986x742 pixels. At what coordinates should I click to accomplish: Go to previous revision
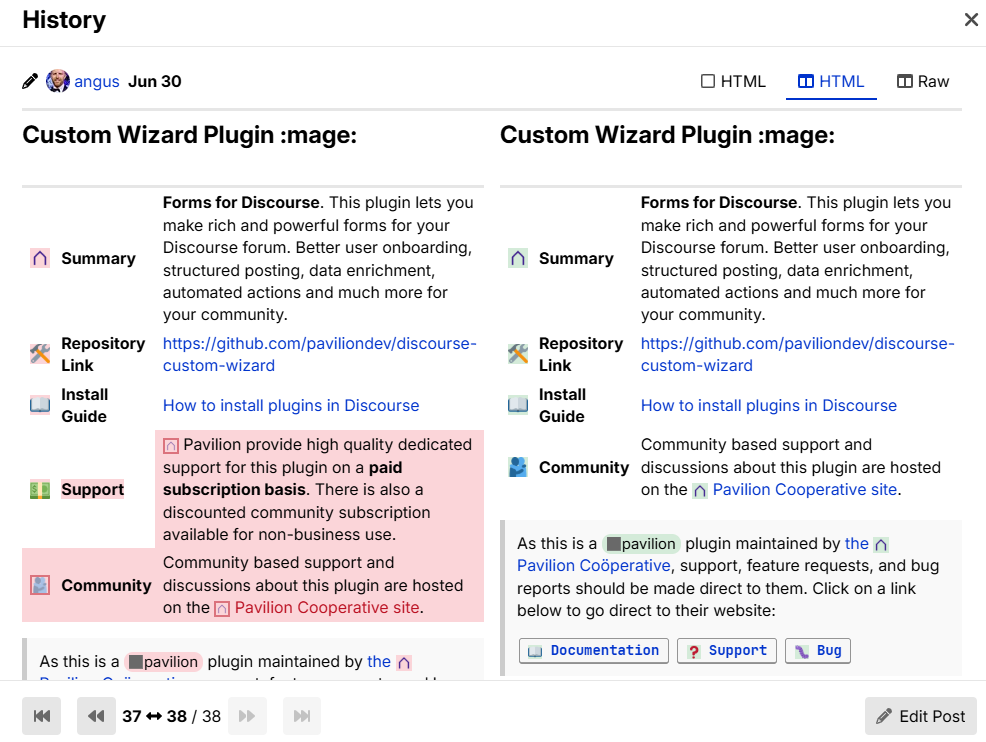96,716
